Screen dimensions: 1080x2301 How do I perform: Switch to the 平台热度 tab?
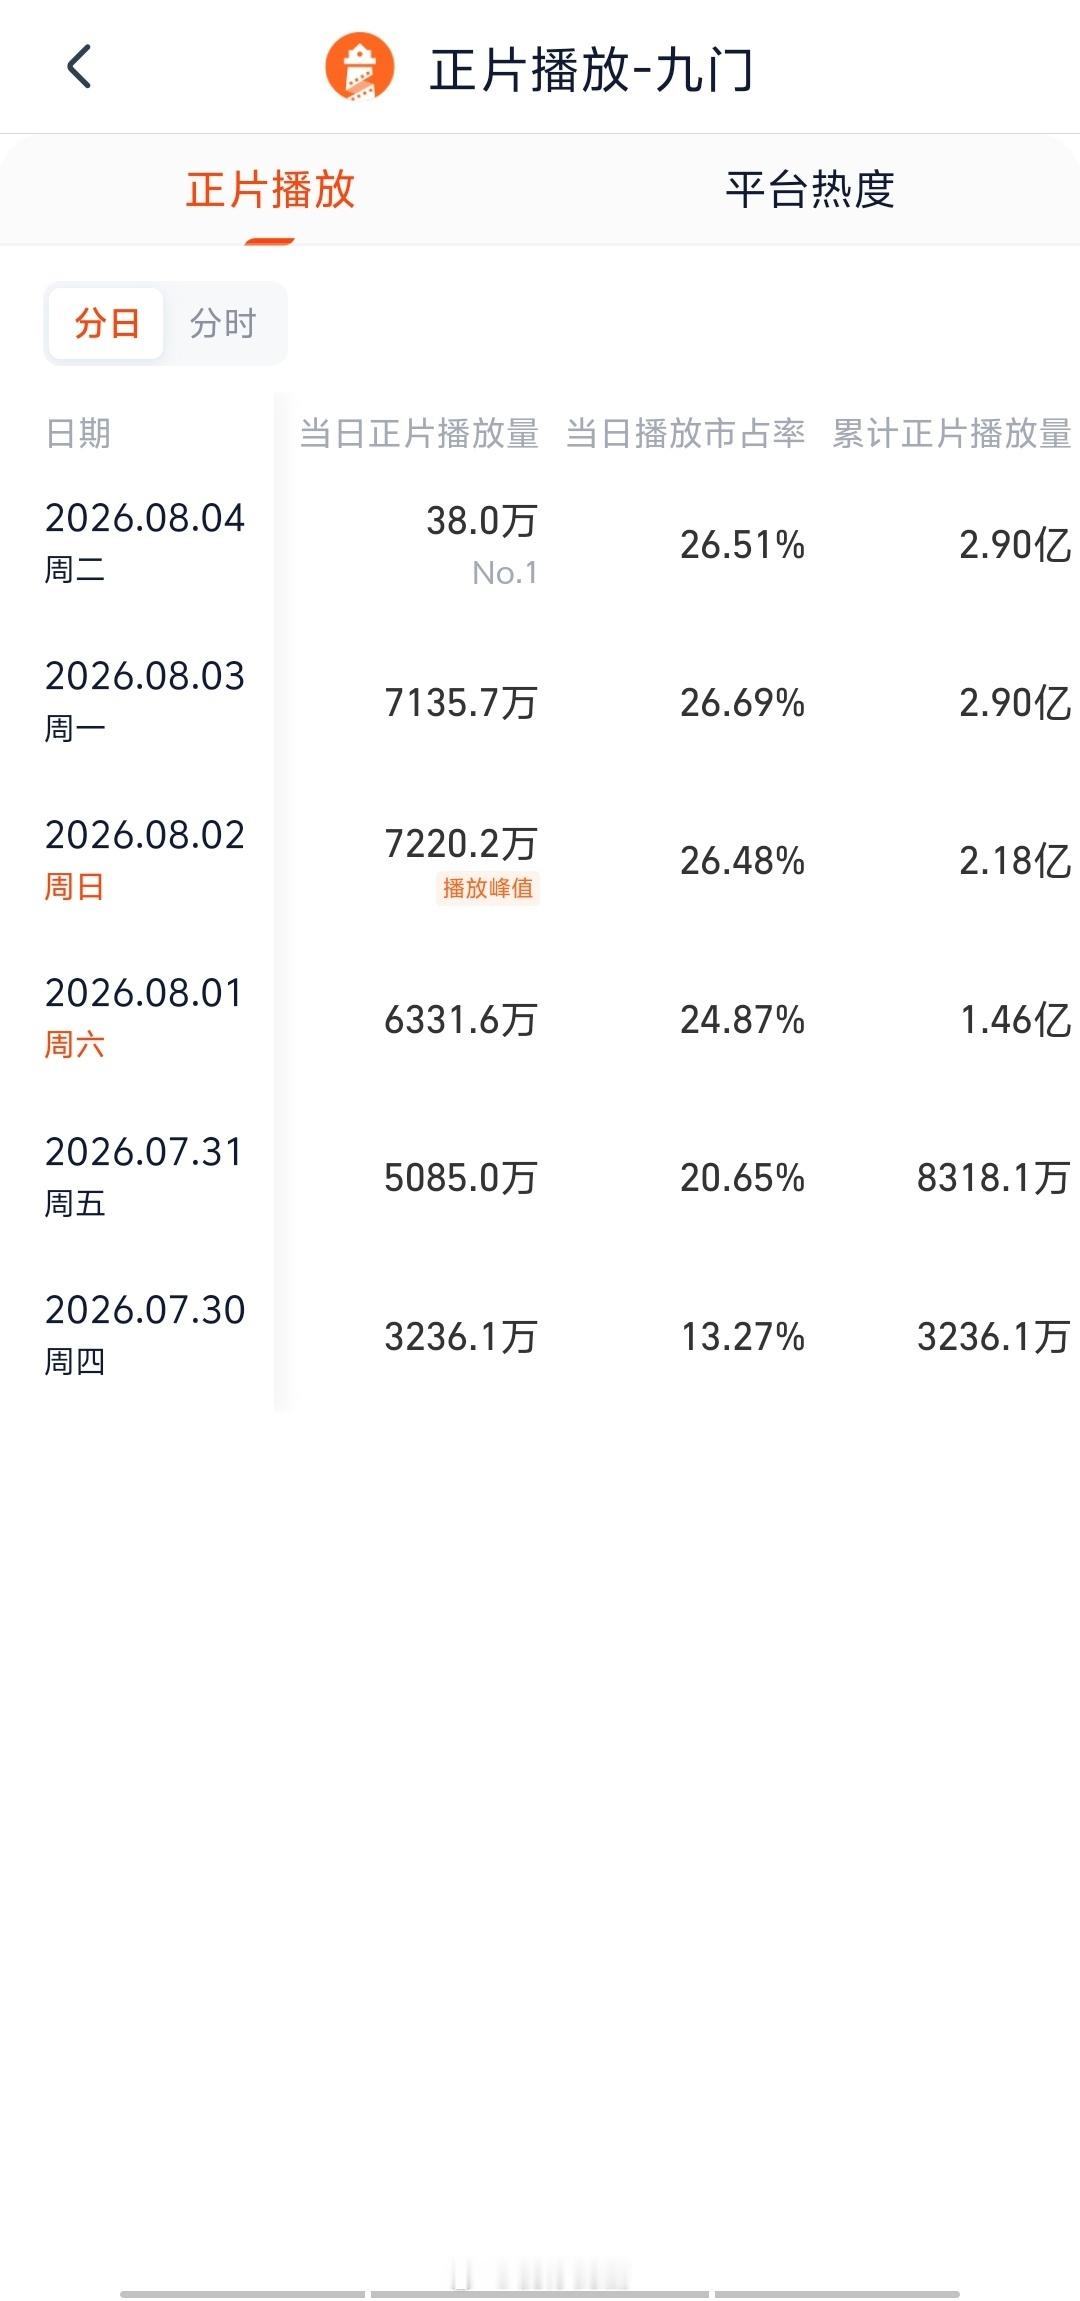pos(810,189)
